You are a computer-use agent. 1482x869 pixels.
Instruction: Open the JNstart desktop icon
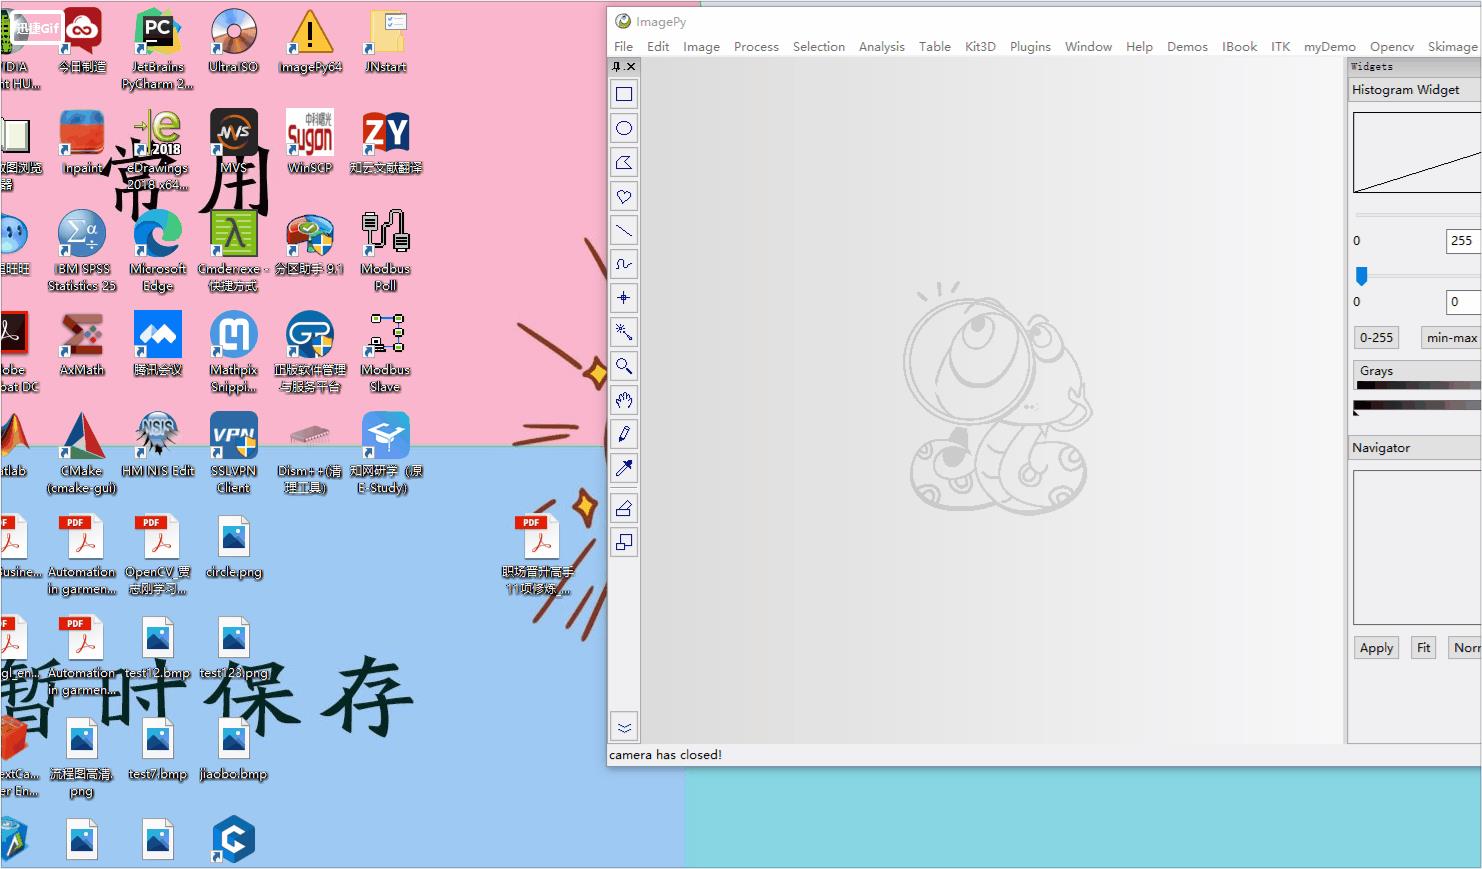[386, 42]
